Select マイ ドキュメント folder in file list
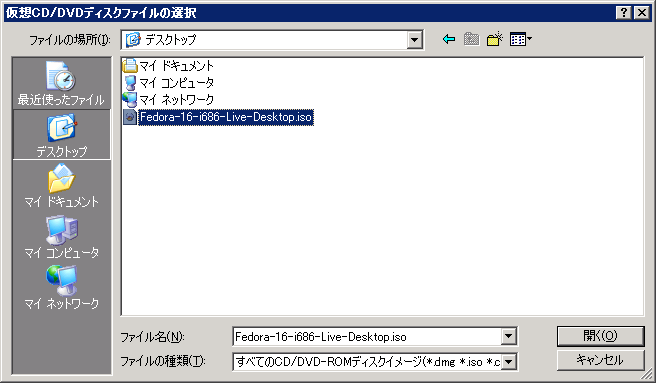Screen dimensions: 656x383 tap(168, 66)
